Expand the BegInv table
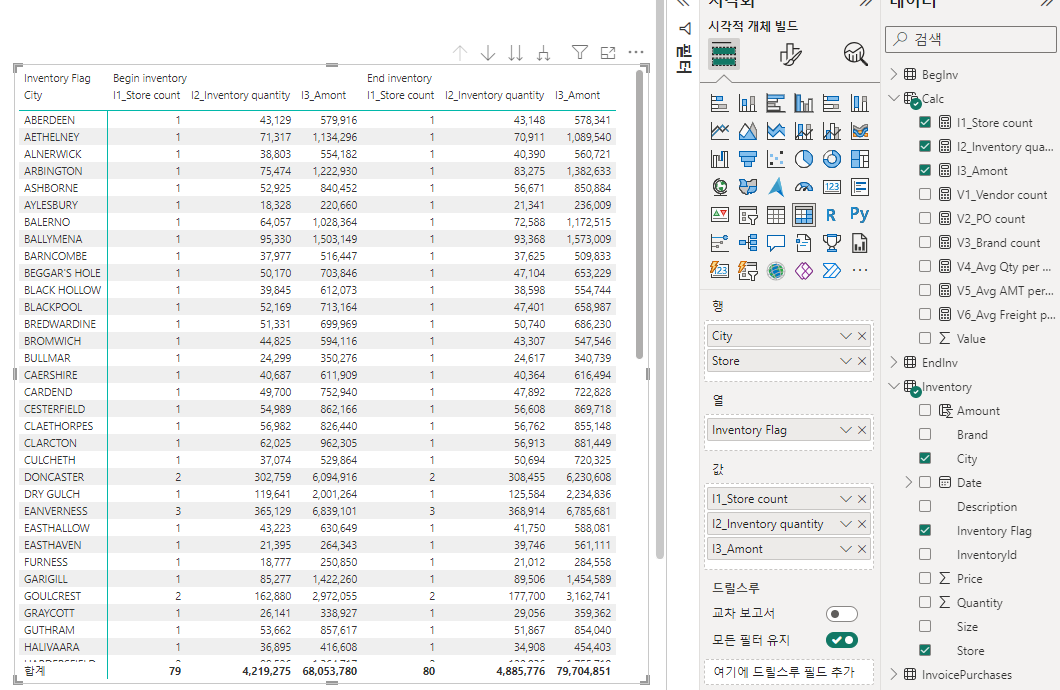The height and width of the screenshot is (690, 1060). 894,74
